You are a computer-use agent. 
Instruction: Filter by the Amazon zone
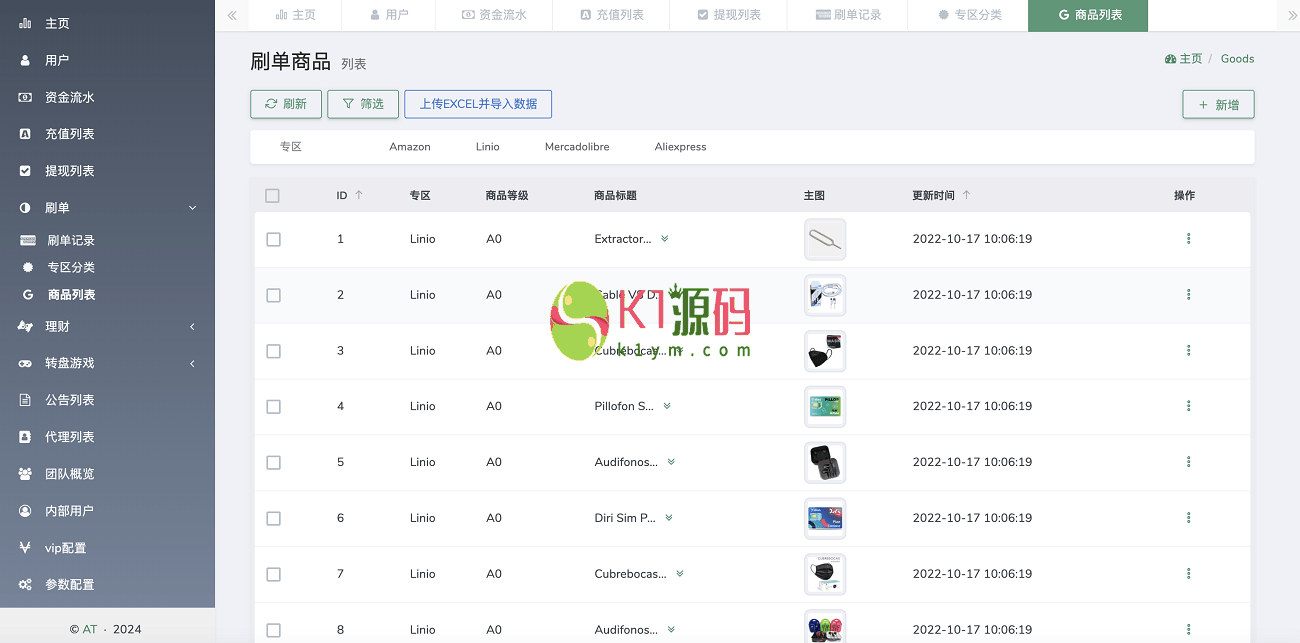pos(410,147)
